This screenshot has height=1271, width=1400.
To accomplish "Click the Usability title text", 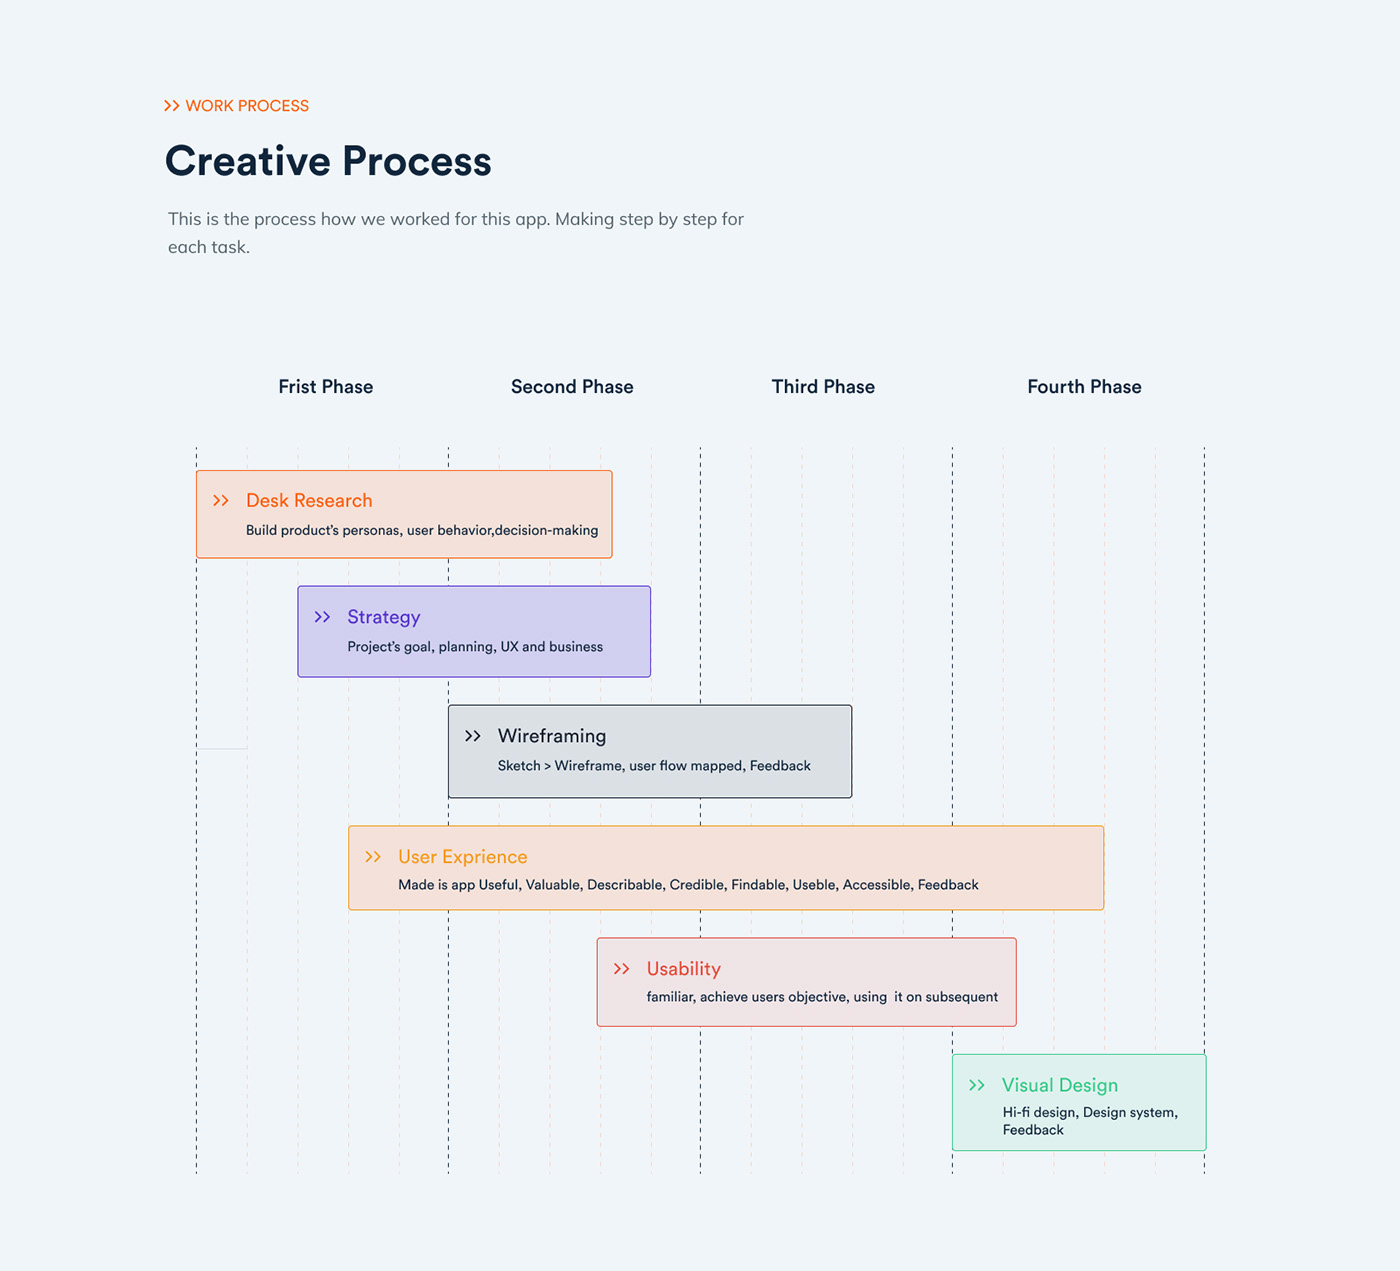I will coord(683,969).
